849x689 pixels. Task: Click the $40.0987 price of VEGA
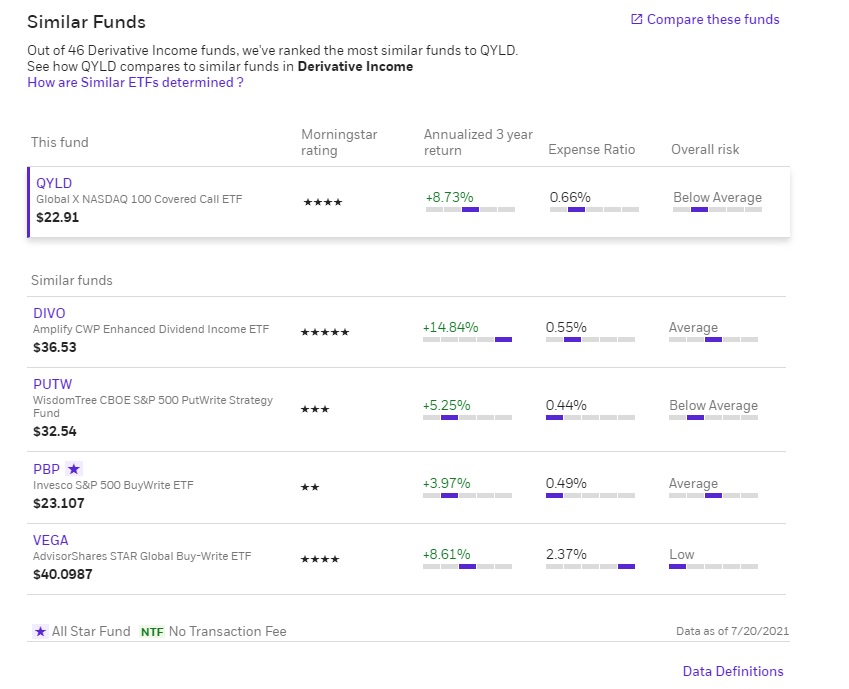63,574
